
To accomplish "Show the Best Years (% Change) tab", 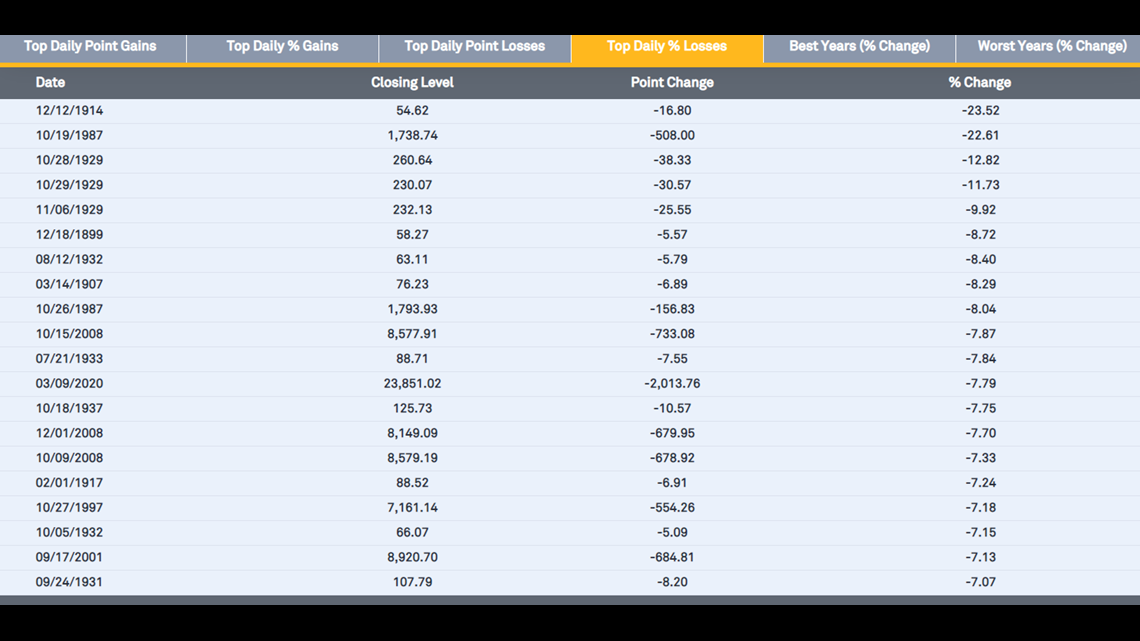I will click(x=859, y=47).
